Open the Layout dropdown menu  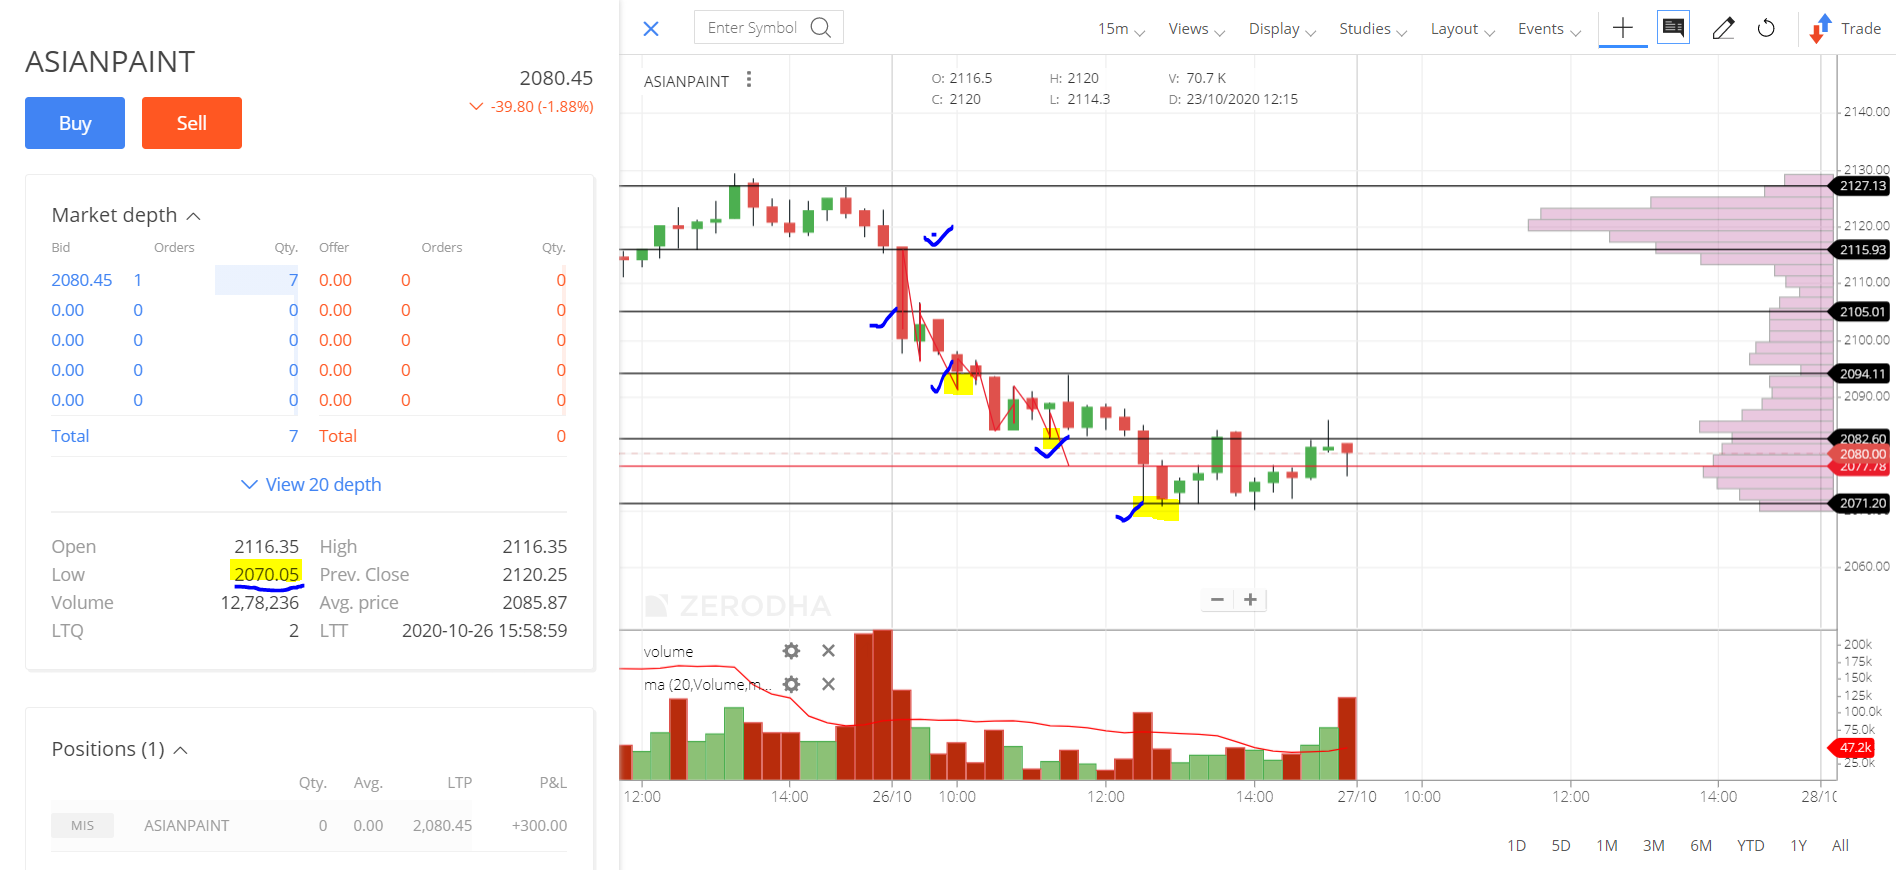click(1463, 29)
